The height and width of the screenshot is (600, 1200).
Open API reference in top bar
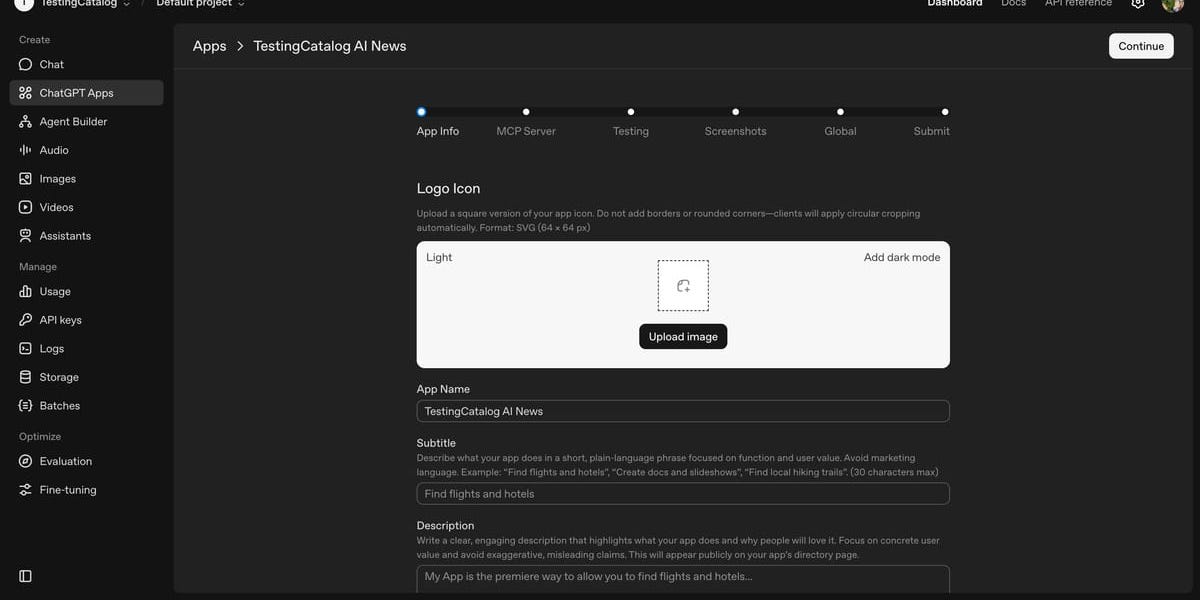(1078, 3)
